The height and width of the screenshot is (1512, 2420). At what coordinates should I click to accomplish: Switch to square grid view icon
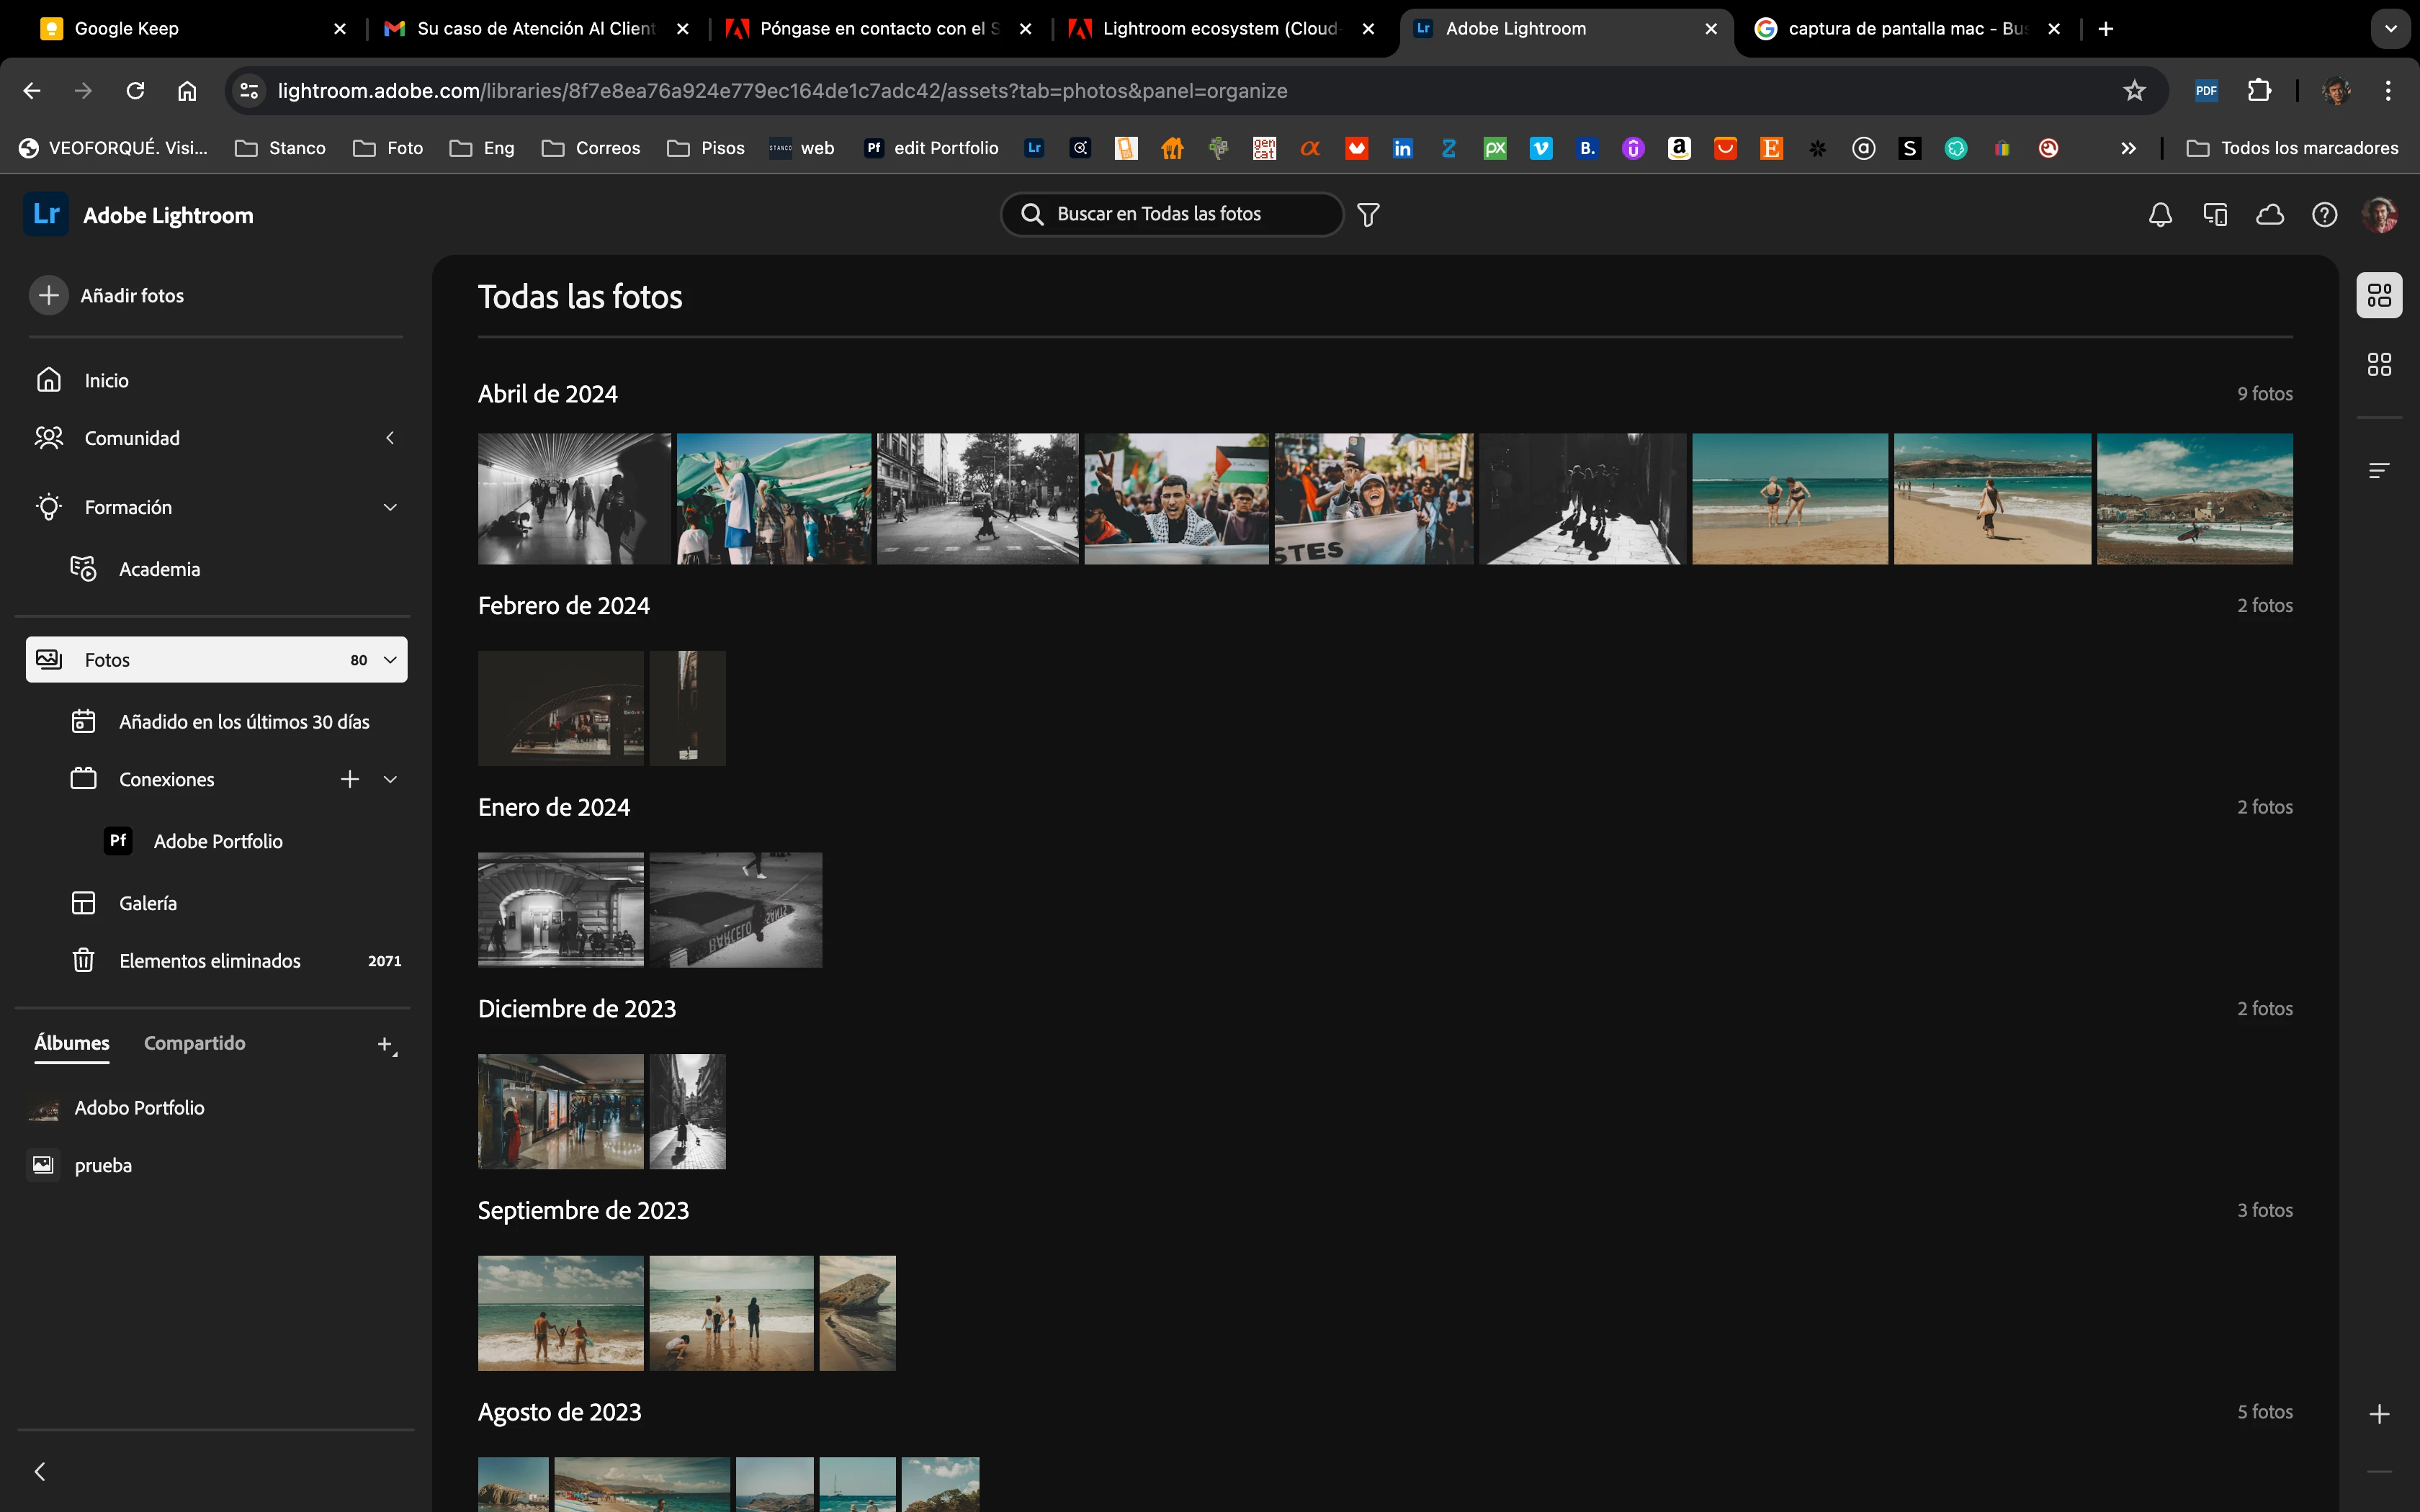pyautogui.click(x=2379, y=364)
